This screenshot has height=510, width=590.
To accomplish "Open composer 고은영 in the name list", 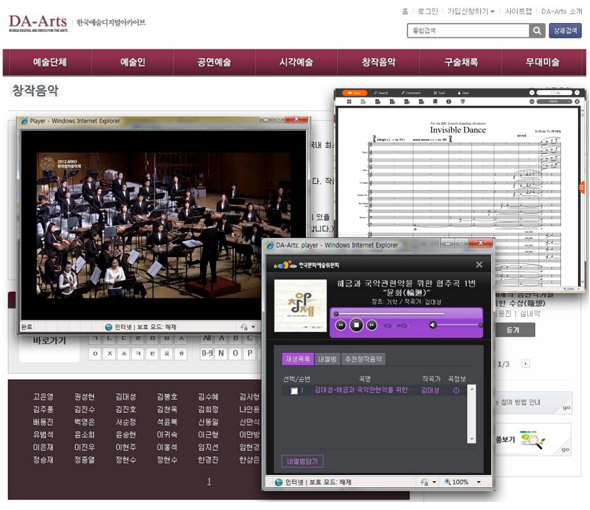I will tap(43, 397).
